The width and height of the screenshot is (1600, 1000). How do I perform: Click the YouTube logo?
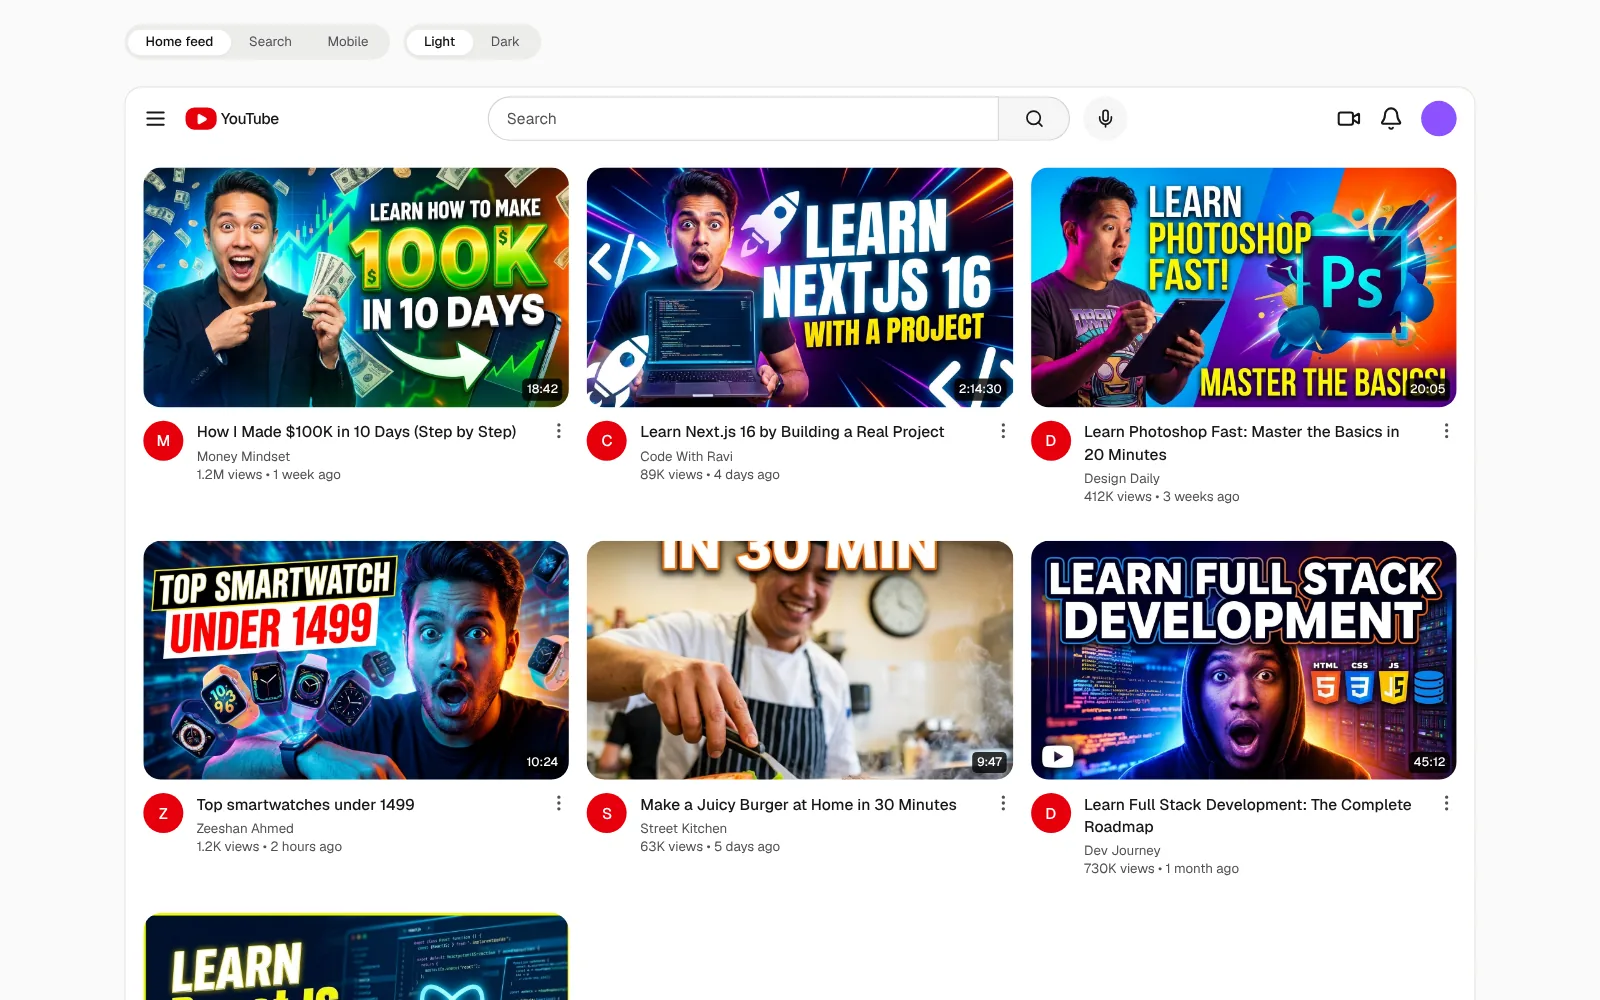232,119
